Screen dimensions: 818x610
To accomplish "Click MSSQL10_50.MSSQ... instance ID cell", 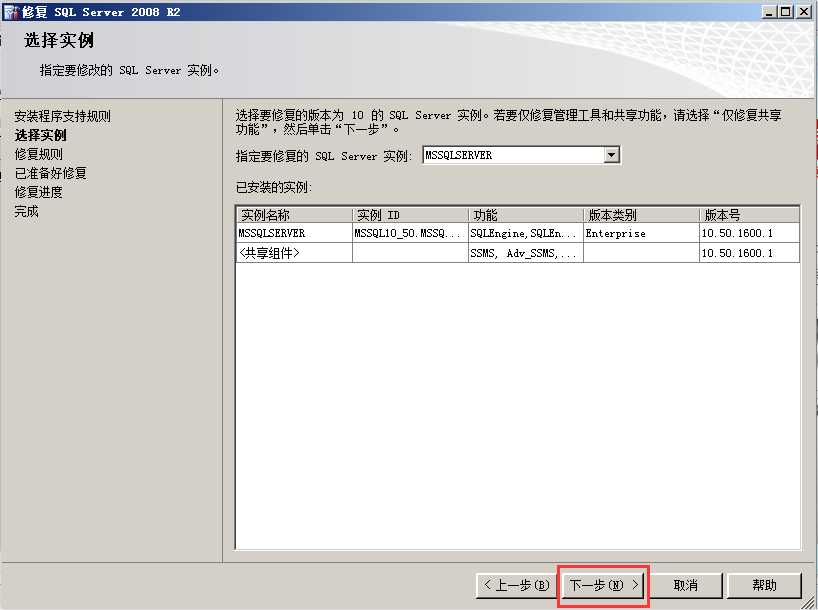I will (x=411, y=233).
